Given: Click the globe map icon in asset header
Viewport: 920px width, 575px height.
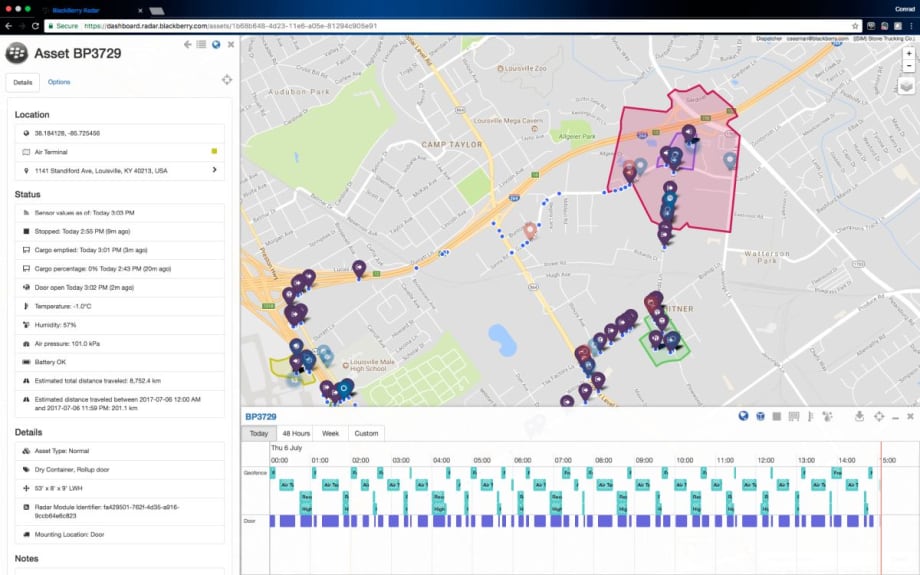Looking at the screenshot, I should (x=216, y=45).
